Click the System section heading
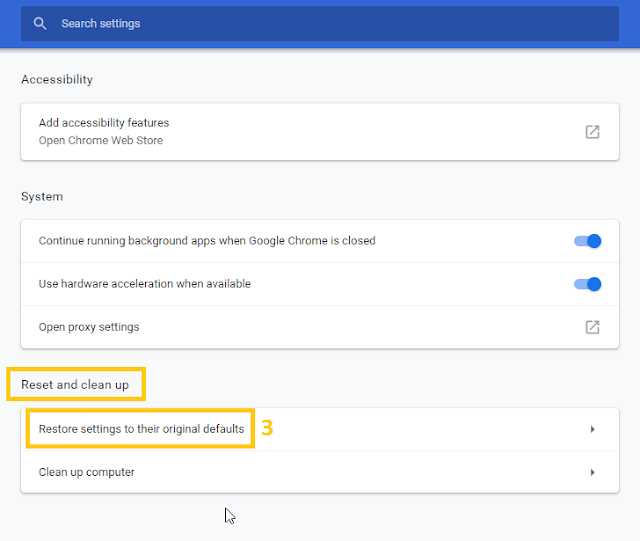Viewport: 640px width, 541px height. (x=42, y=197)
